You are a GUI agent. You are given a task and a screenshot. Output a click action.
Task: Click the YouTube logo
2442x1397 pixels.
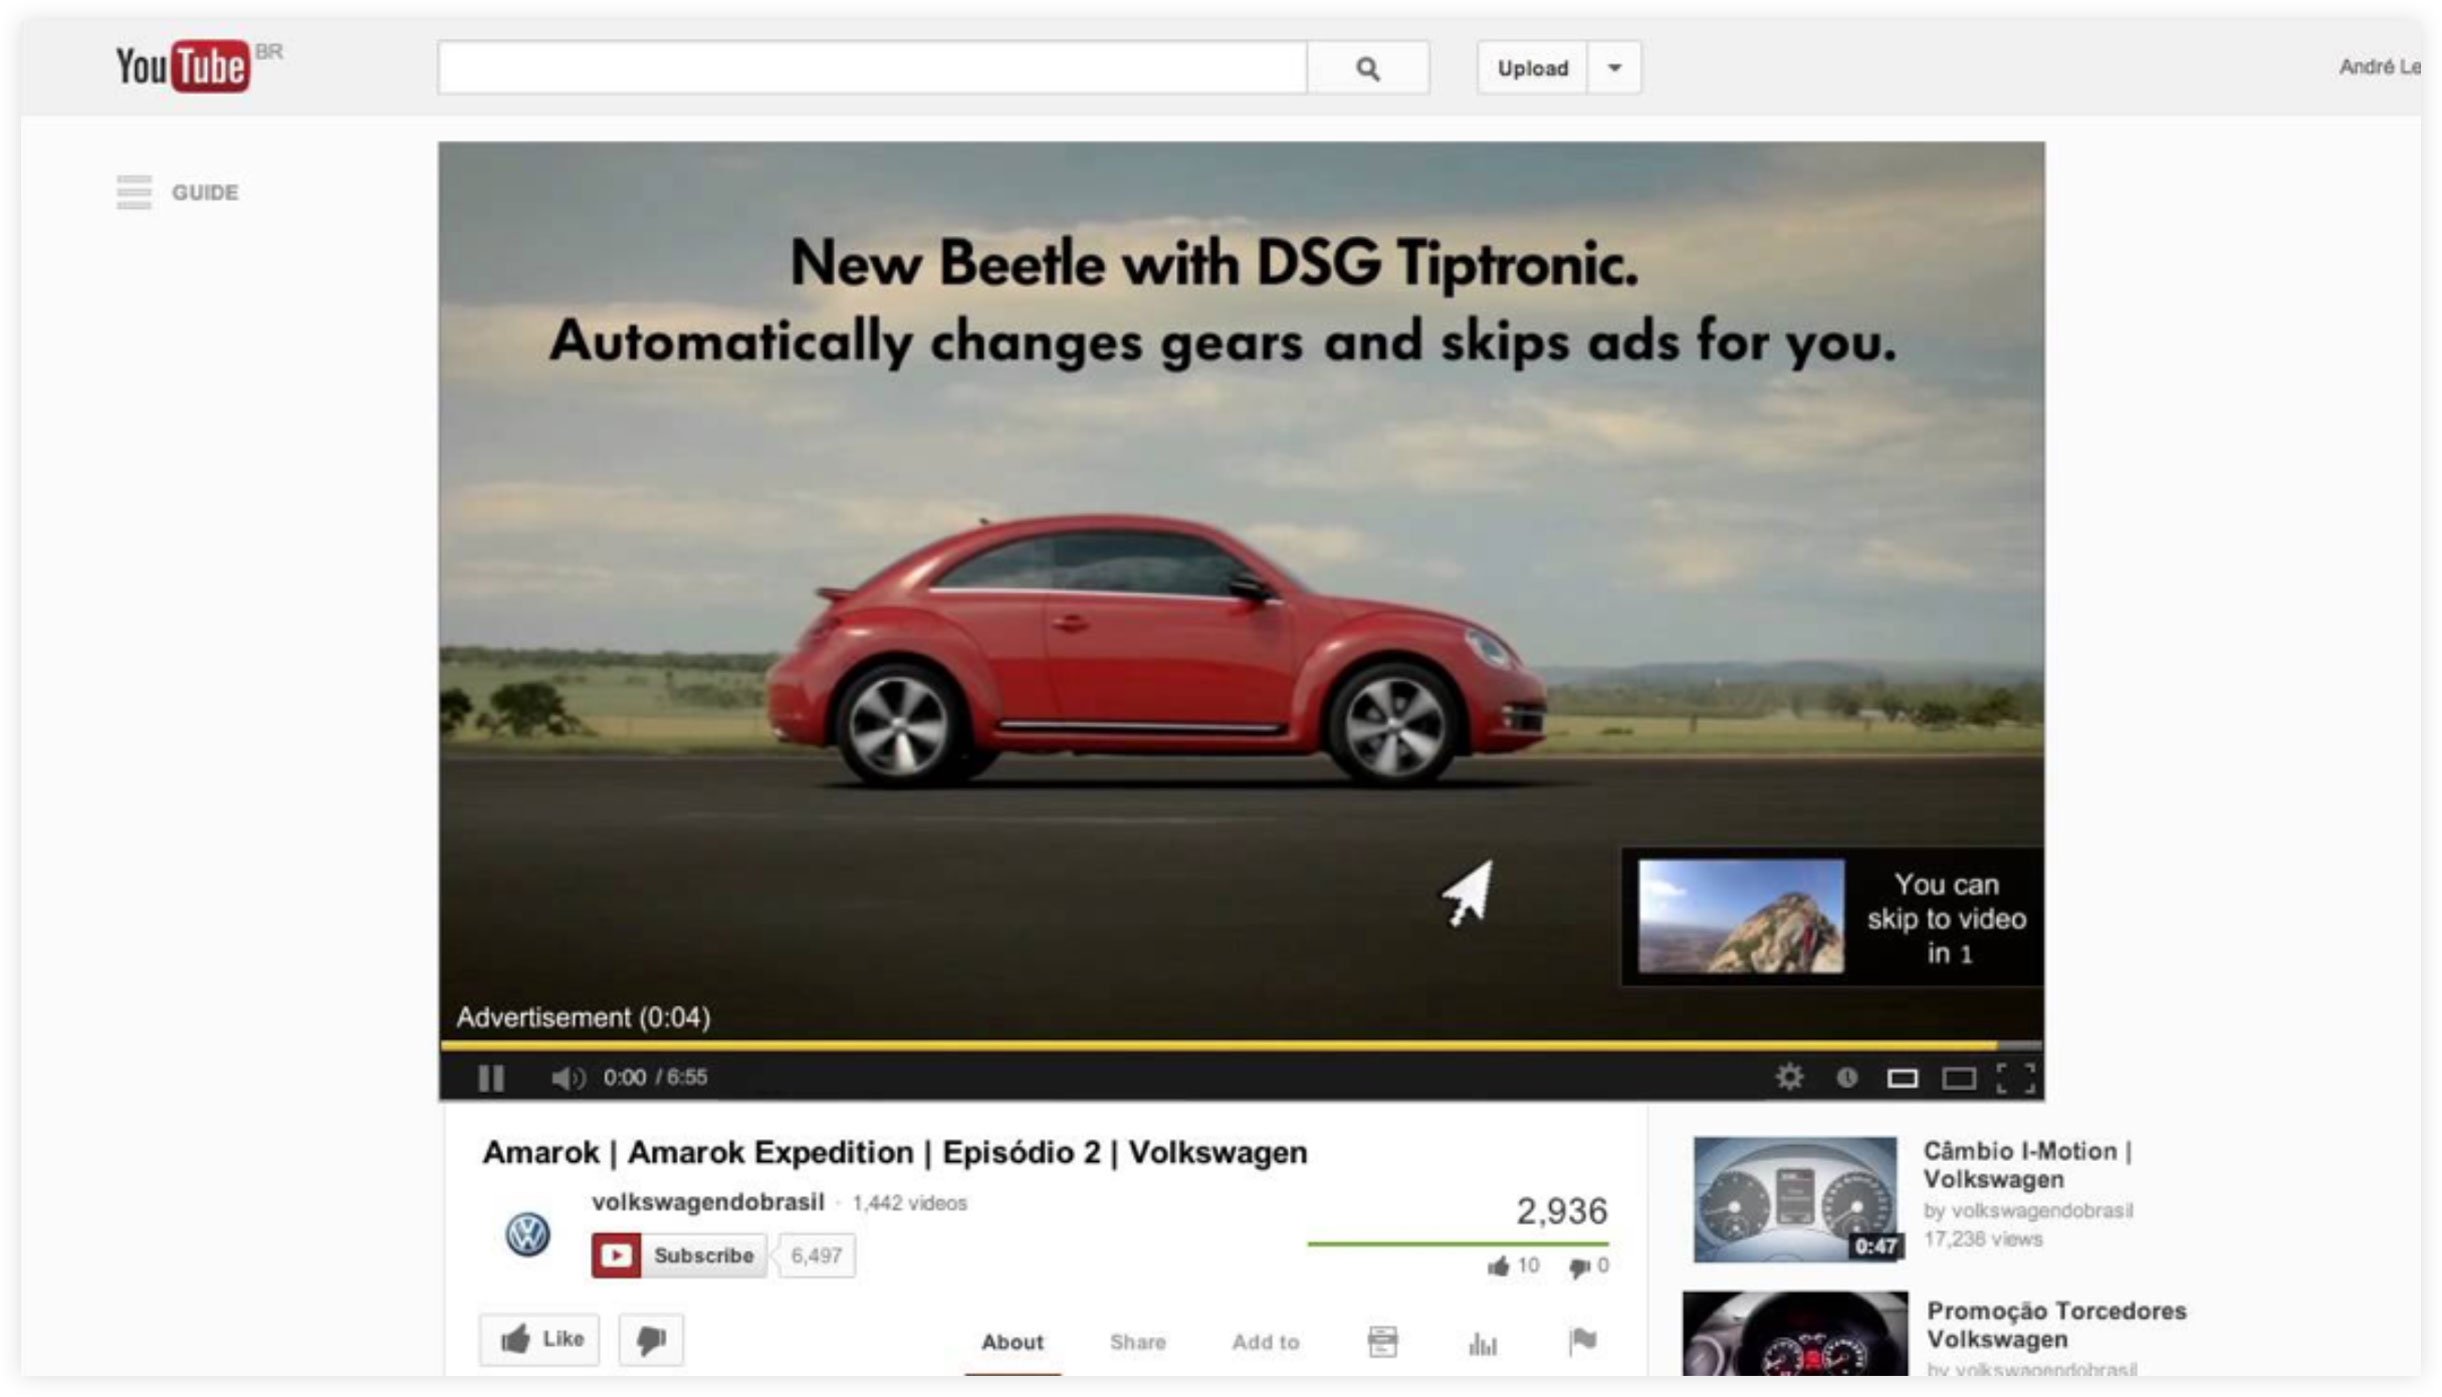182,66
